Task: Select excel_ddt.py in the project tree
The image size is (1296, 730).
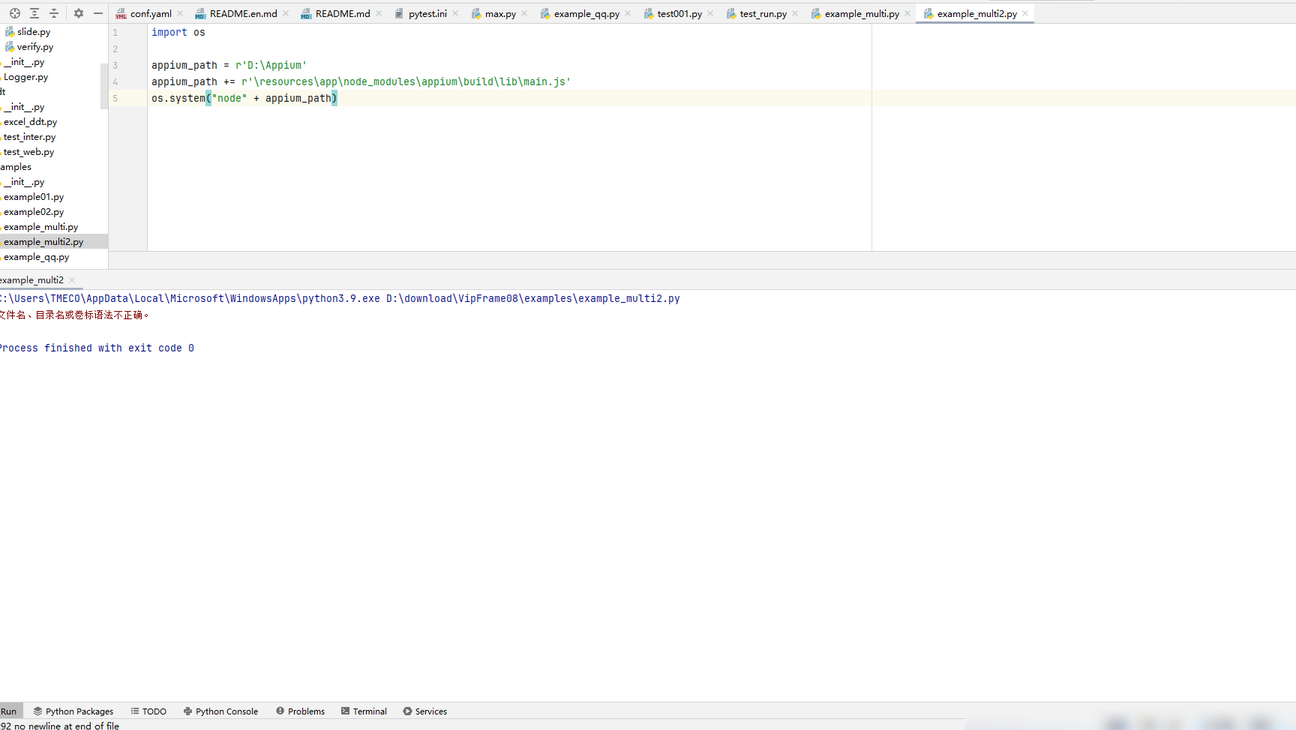Action: point(30,122)
